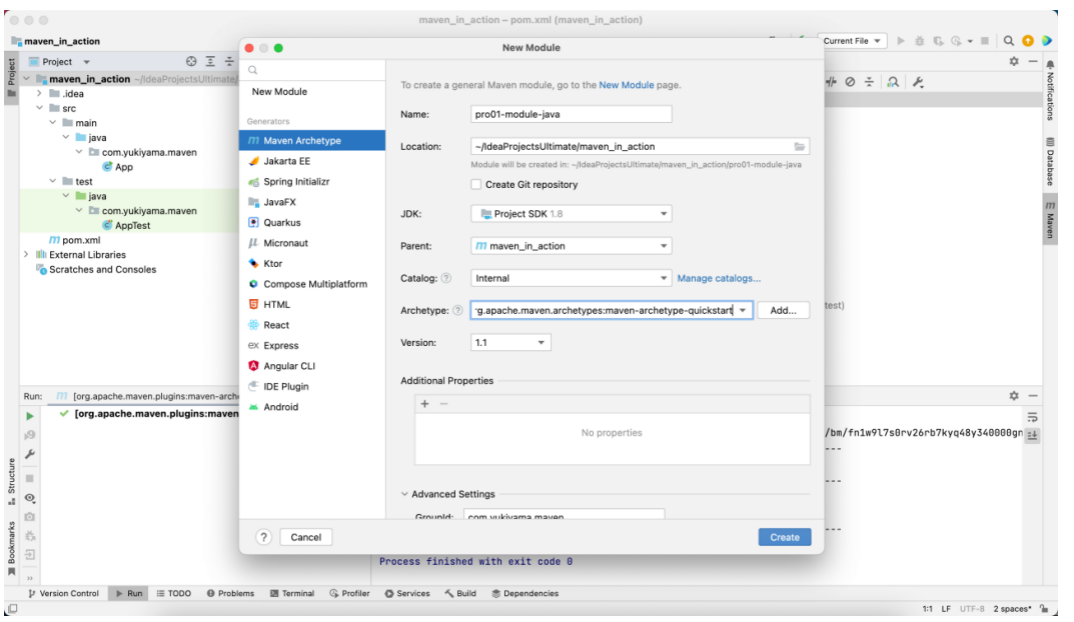
Task: Click the Archetype help question icon
Action: [458, 310]
